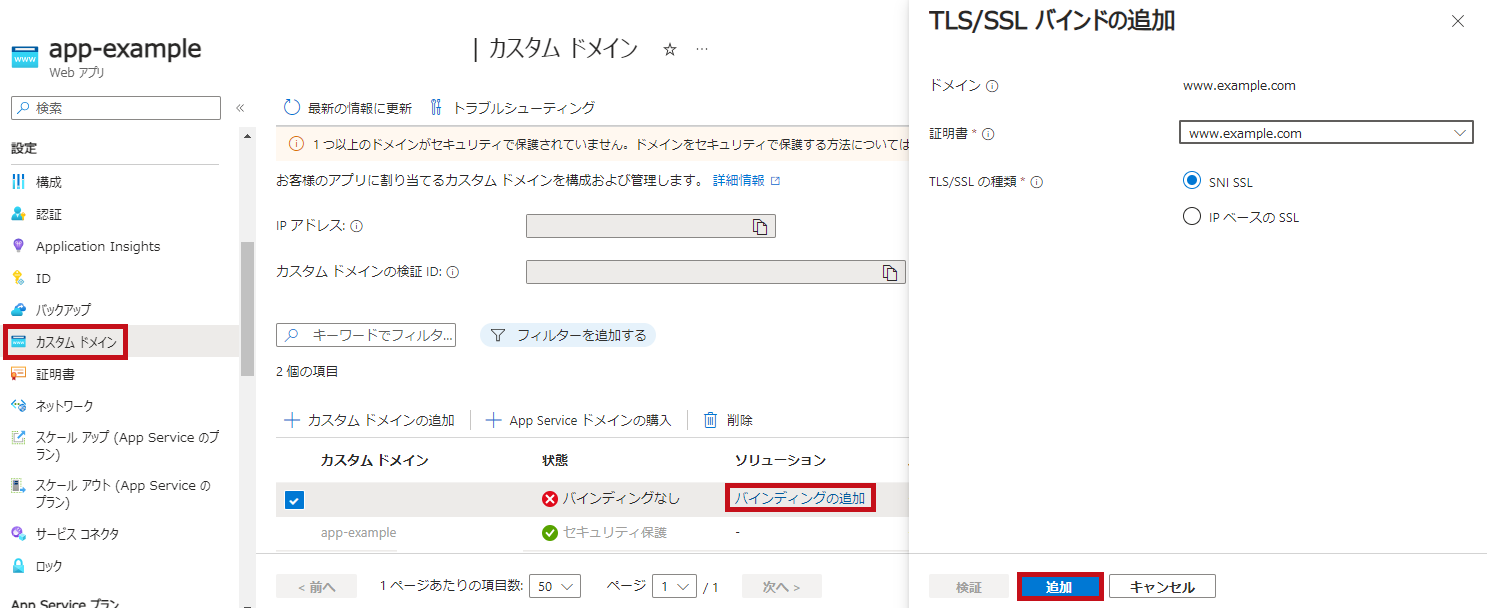Open the items-per-page dropdown showing 50
This screenshot has width=1487, height=608.
click(555, 586)
